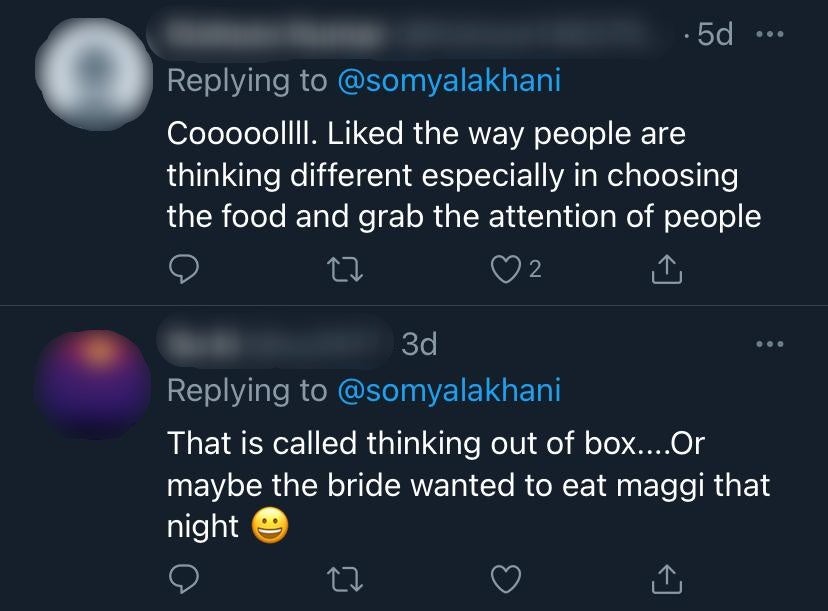Open the more options menu on the first reply
This screenshot has height=611, width=828.
tap(769, 34)
